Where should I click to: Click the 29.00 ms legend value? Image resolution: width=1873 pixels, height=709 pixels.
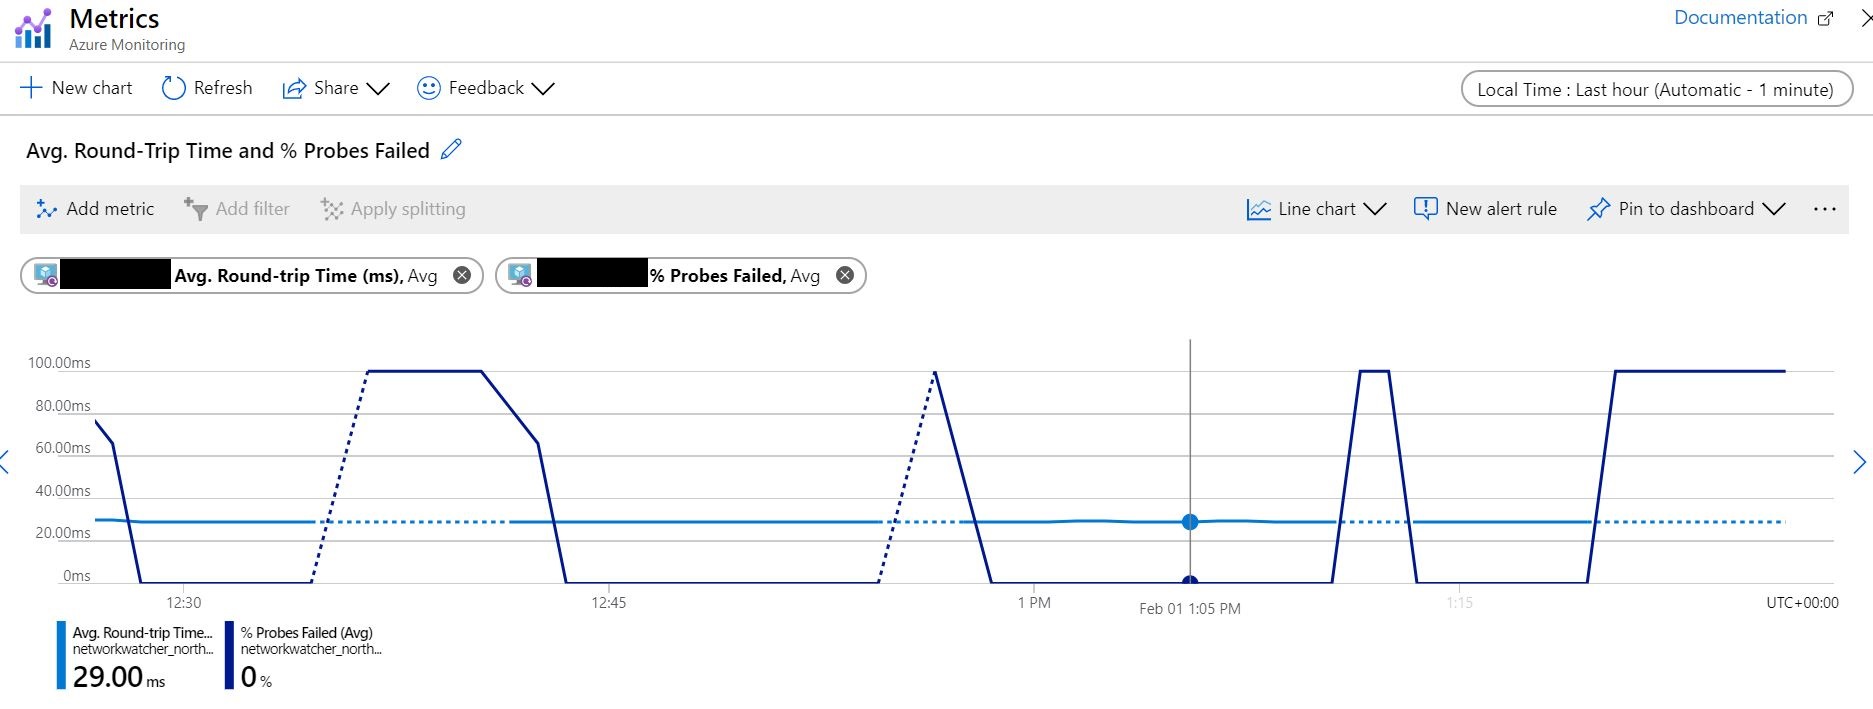pos(119,677)
